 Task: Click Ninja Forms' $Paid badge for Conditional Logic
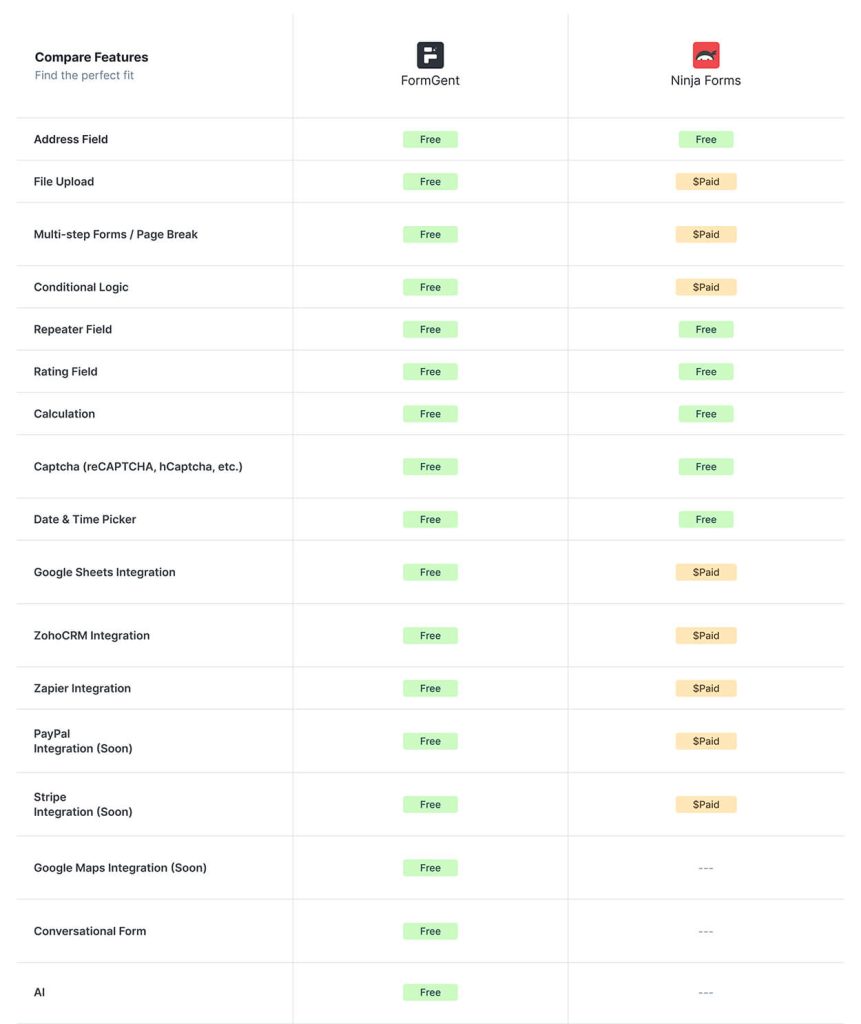point(706,287)
